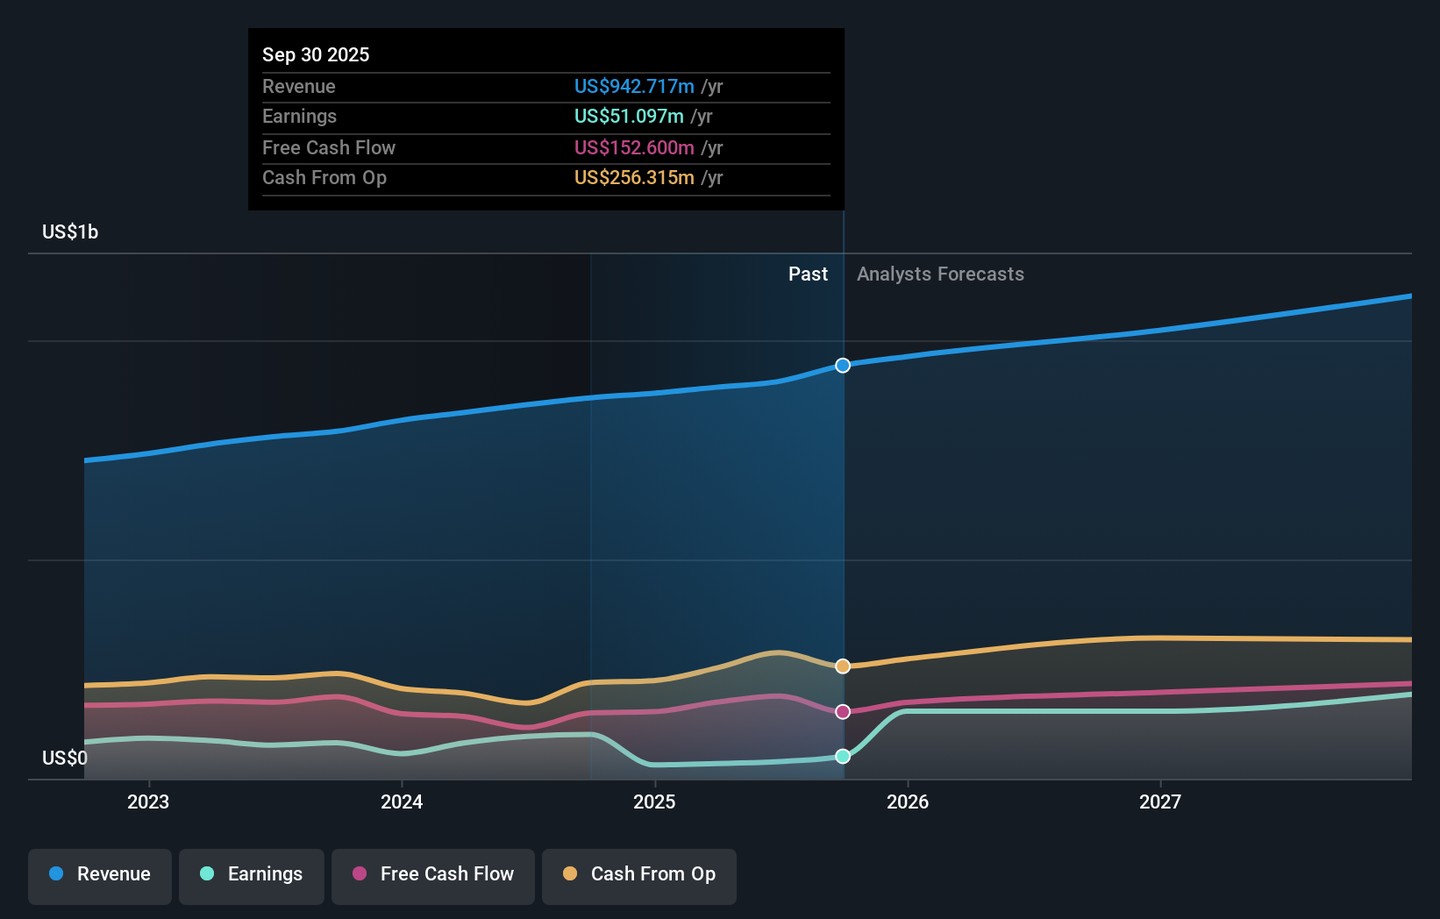Click the blue Revenue data point marker
1440x919 pixels.
coord(843,366)
